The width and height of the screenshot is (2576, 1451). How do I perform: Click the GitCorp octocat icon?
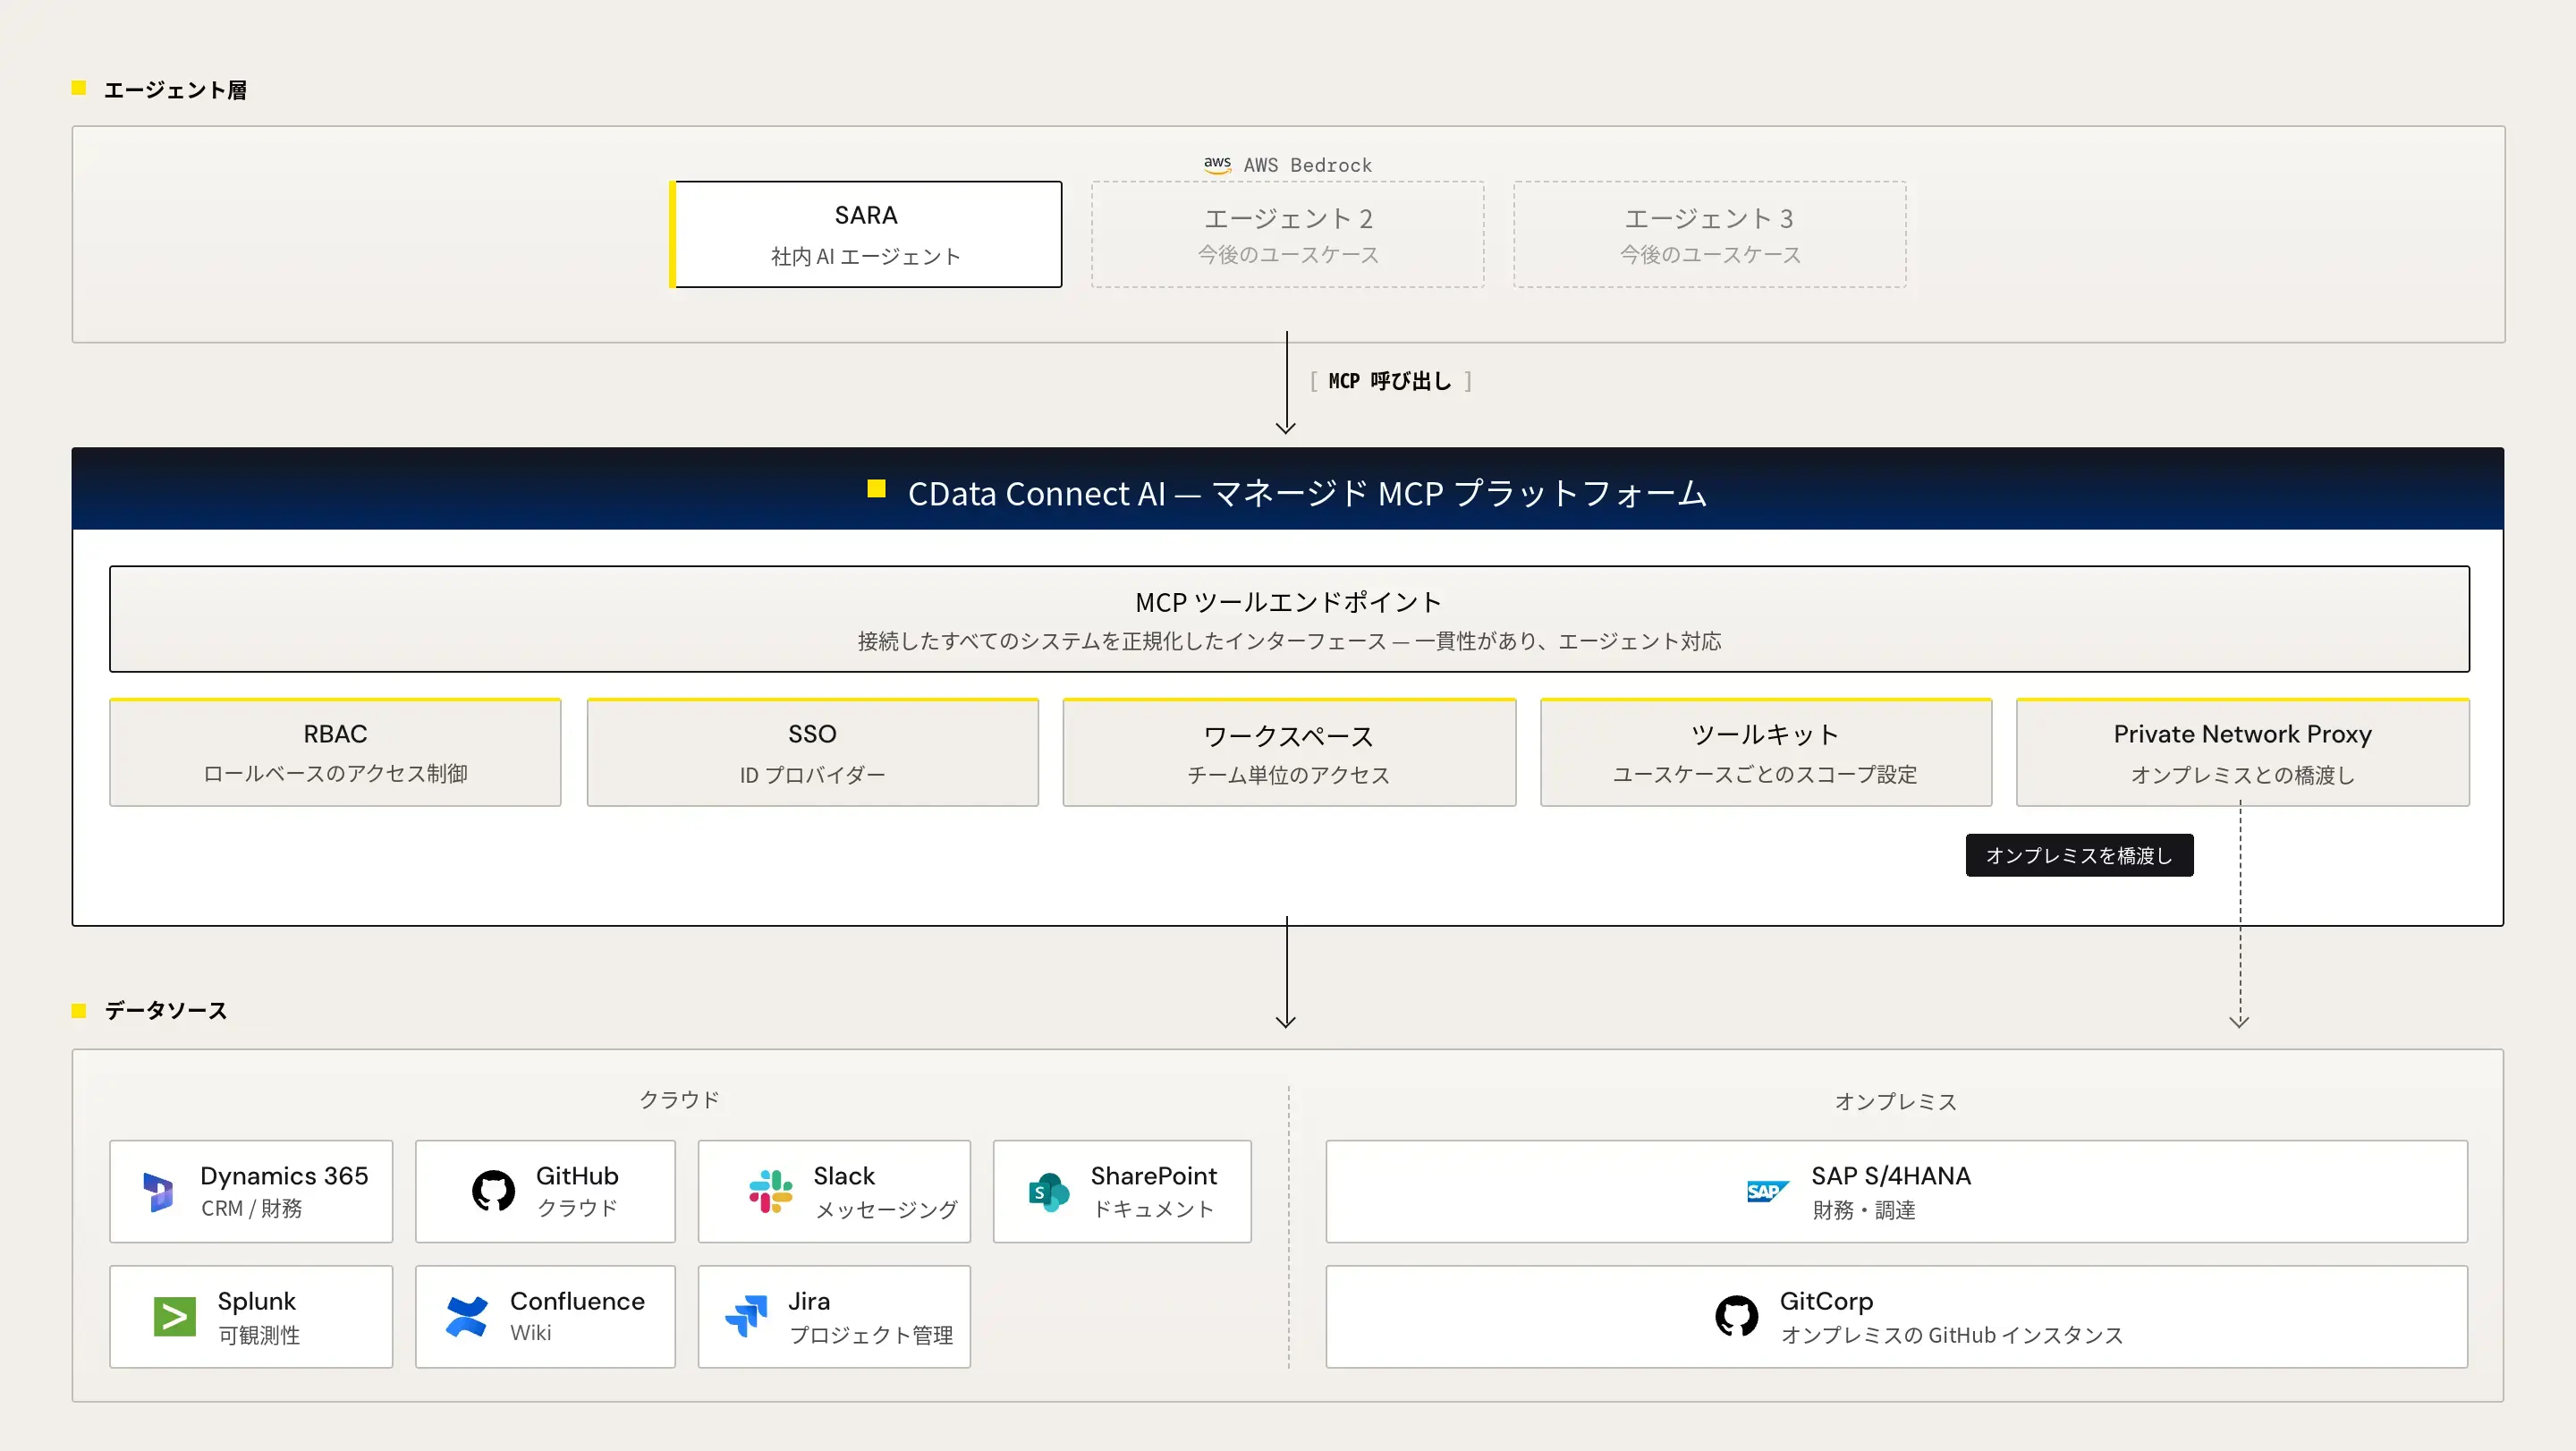[x=1736, y=1316]
